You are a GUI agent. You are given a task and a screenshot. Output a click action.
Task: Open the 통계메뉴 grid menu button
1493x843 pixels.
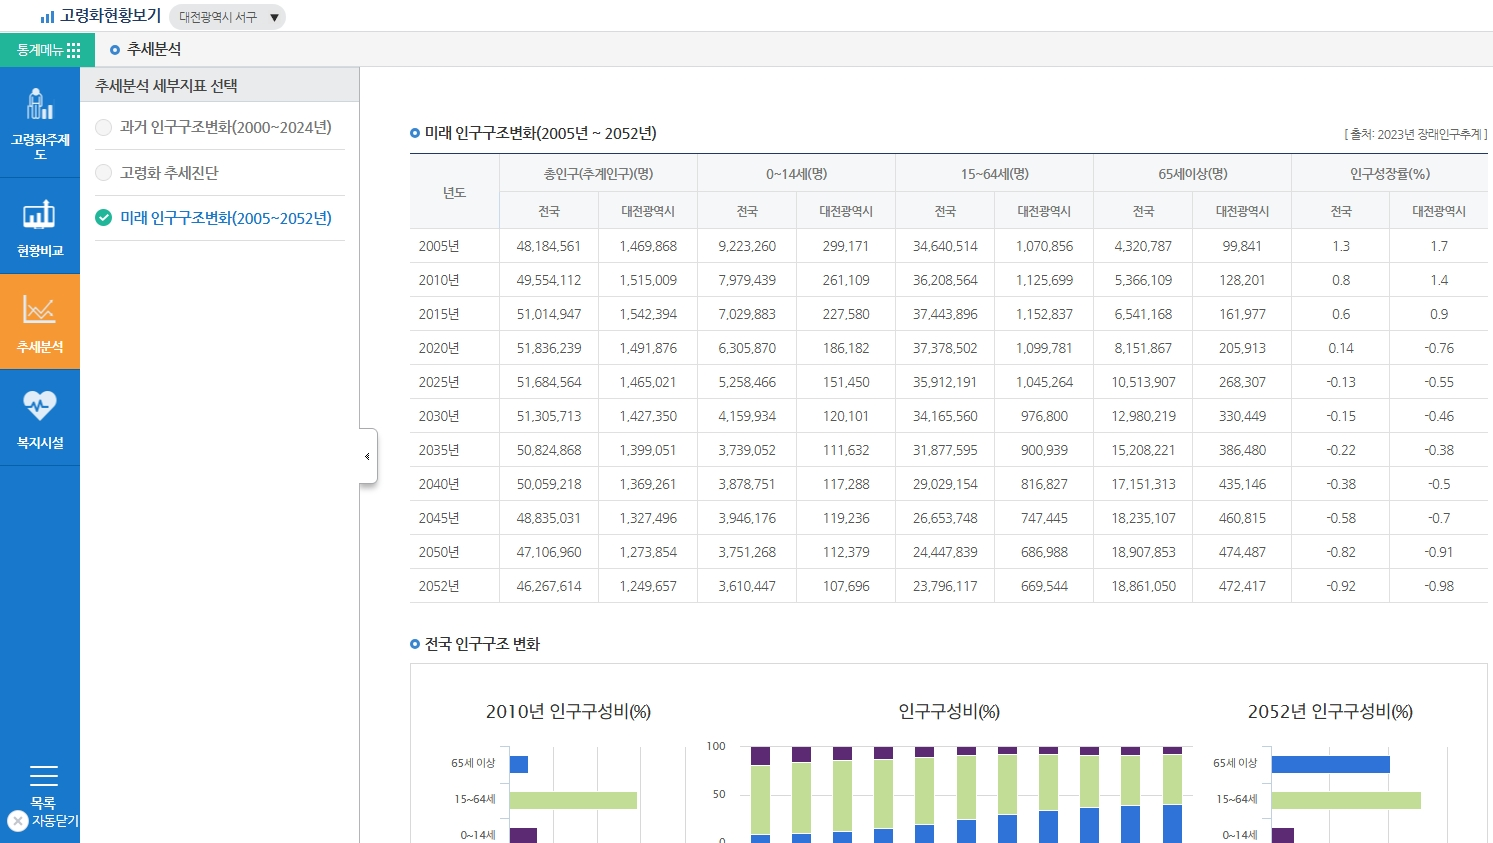[x=47, y=50]
